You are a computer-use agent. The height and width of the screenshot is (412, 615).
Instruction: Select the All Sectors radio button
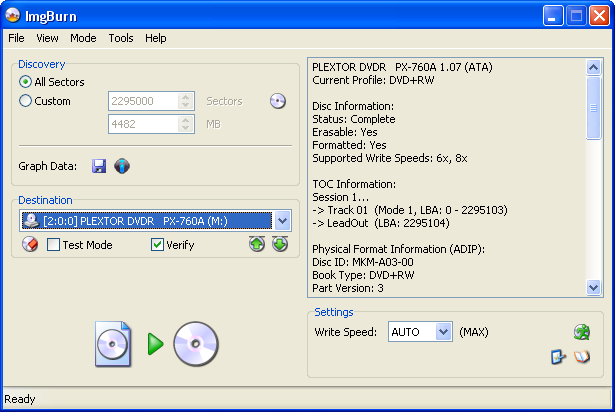click(x=25, y=82)
